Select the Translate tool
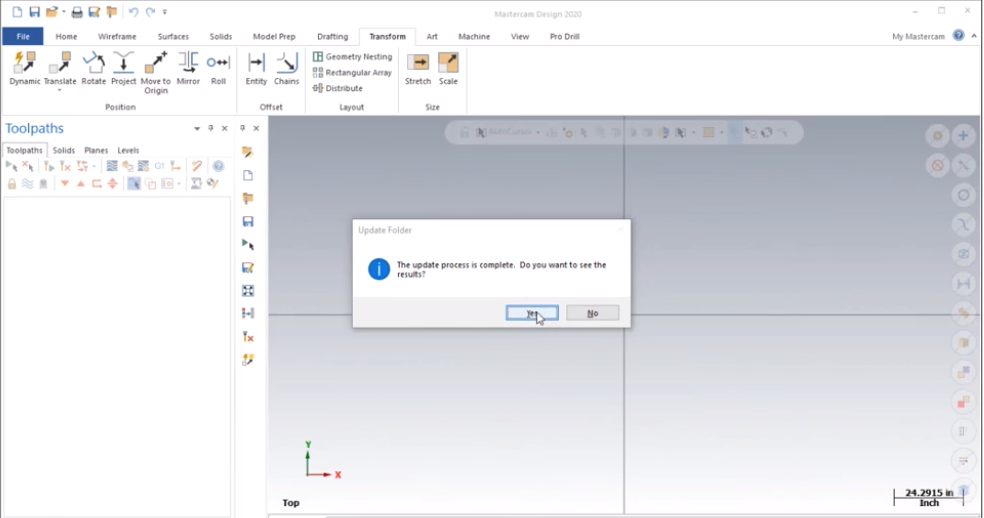The width and height of the screenshot is (984, 518). tap(60, 68)
